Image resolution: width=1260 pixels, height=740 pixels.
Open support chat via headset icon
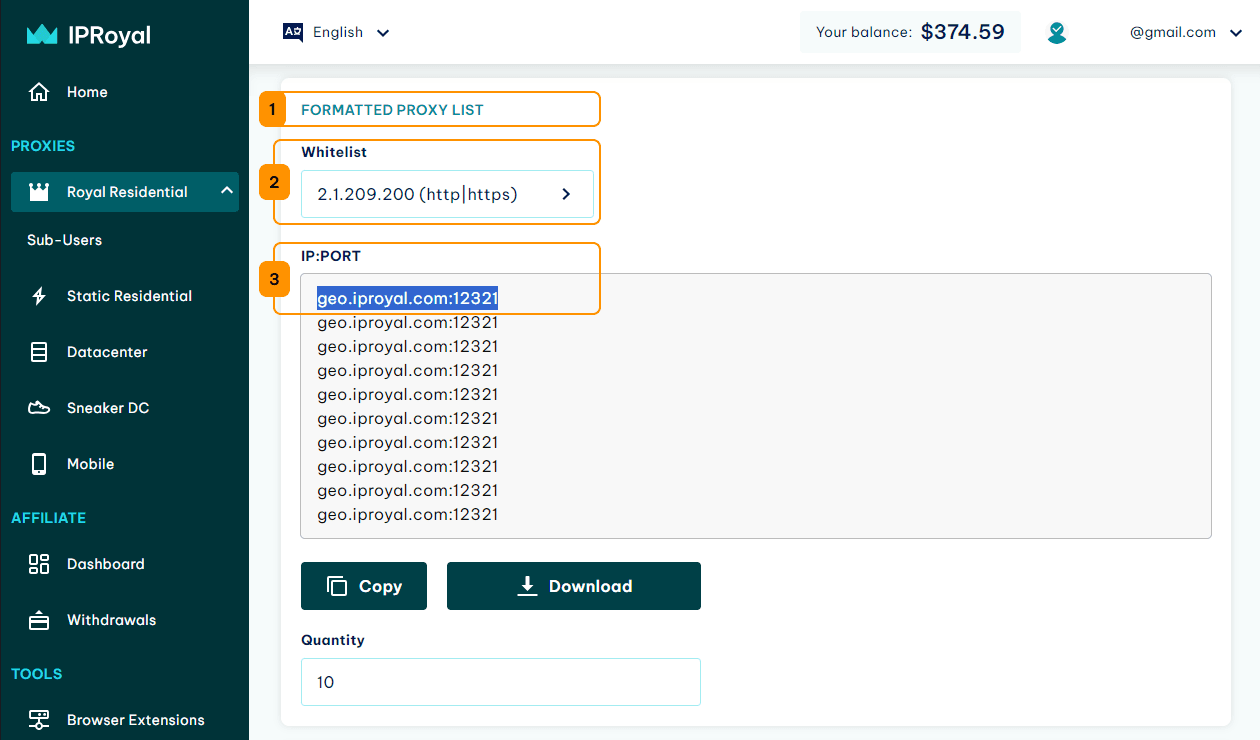point(1056,32)
